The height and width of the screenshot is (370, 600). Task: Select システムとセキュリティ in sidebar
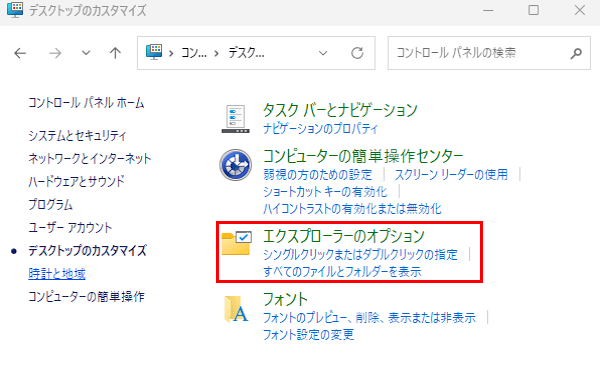pyautogui.click(x=77, y=135)
